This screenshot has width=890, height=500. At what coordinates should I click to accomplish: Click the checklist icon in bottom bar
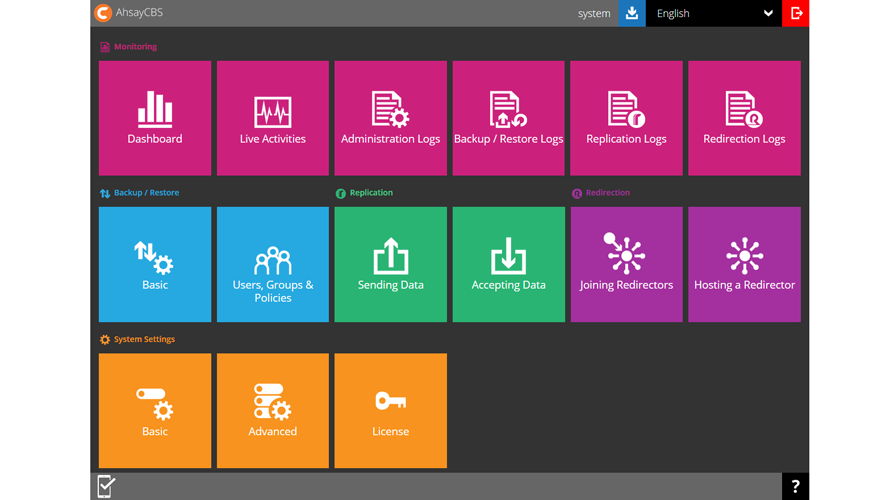(x=106, y=486)
